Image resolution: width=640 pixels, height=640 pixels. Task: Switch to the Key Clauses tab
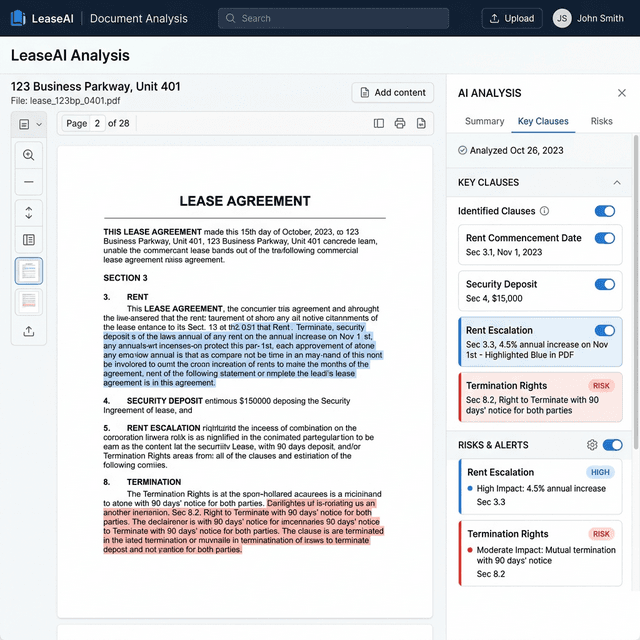pos(543,121)
